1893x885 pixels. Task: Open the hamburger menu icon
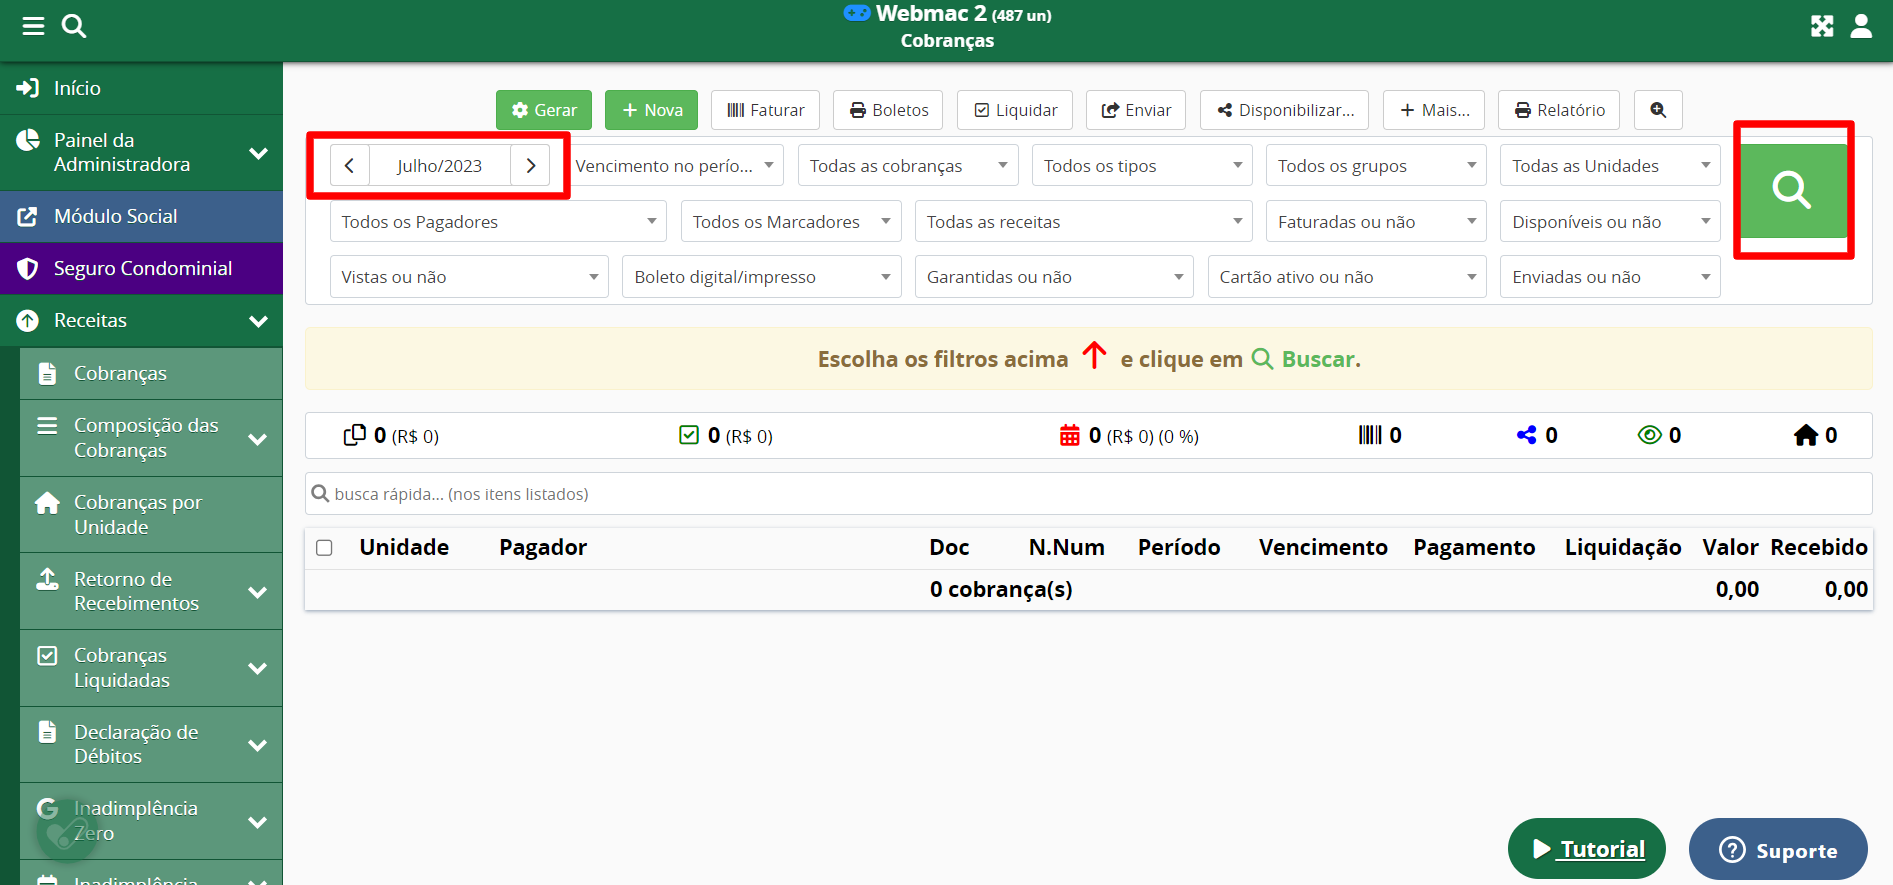click(33, 26)
